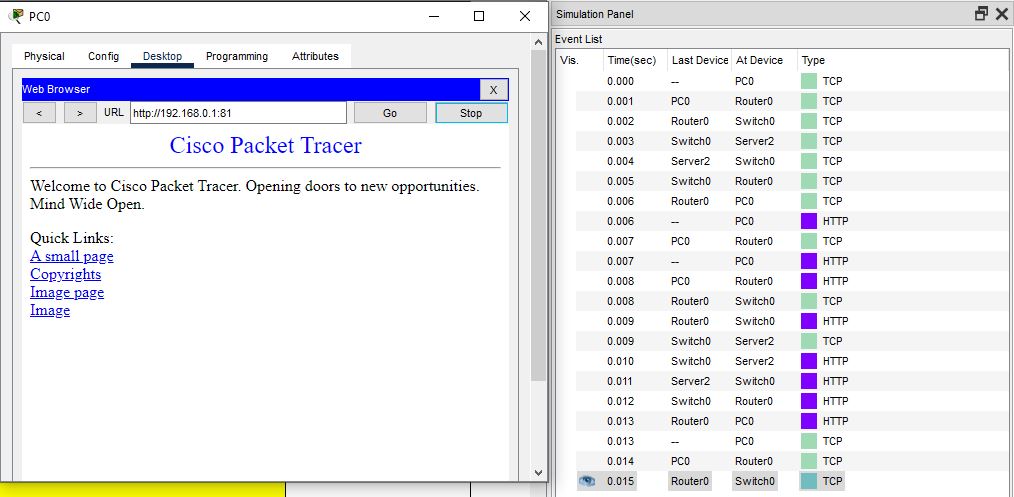Click the Stop button

[471, 113]
